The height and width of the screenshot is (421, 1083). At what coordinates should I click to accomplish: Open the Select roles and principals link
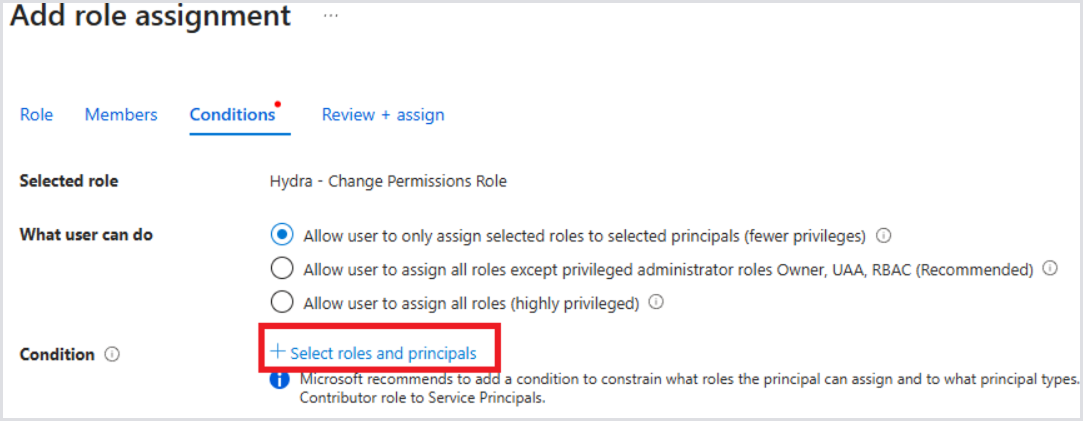(x=383, y=353)
